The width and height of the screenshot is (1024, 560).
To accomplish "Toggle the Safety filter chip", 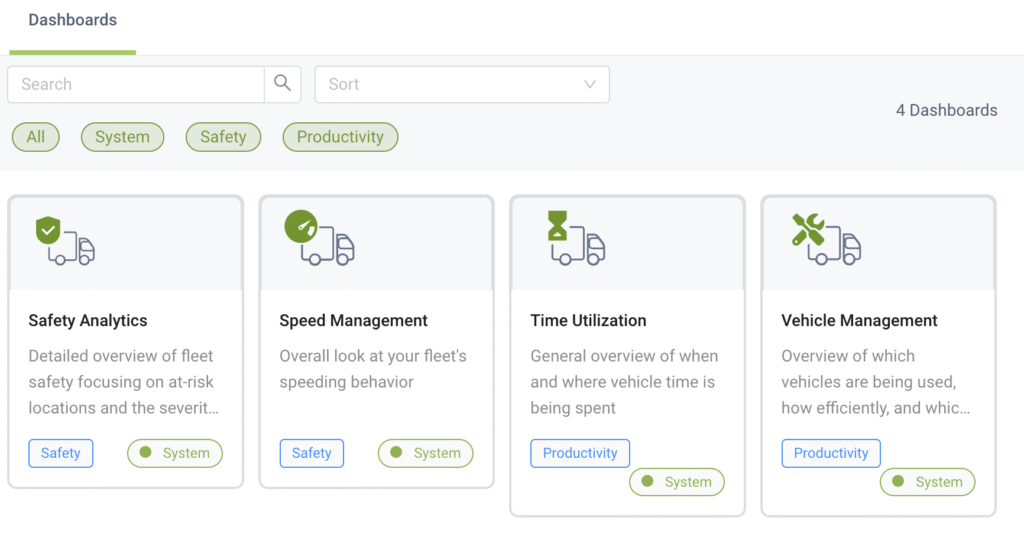I will (223, 137).
